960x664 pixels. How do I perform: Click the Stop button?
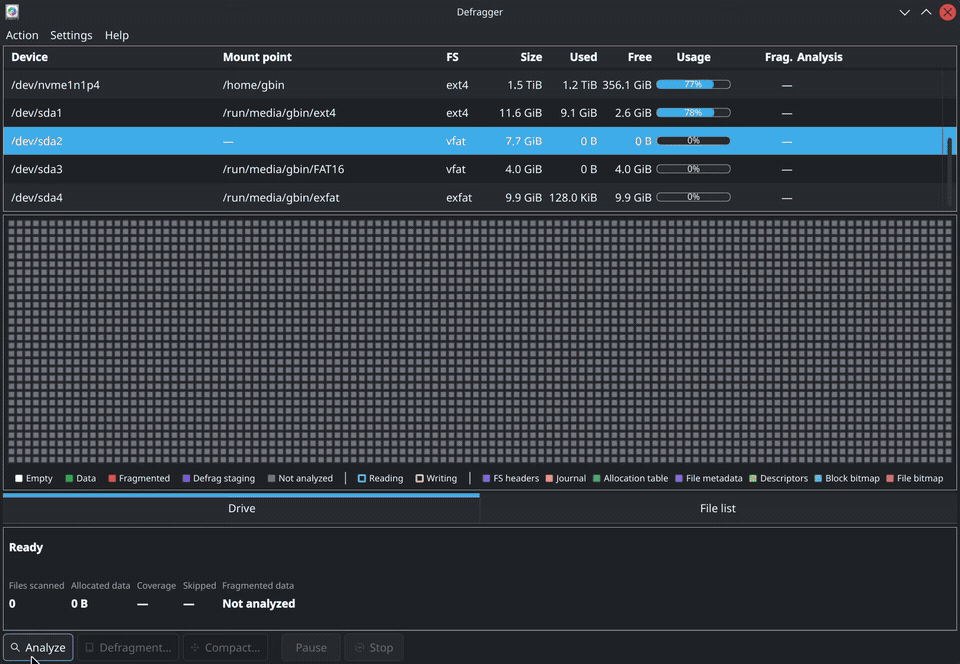coord(373,647)
